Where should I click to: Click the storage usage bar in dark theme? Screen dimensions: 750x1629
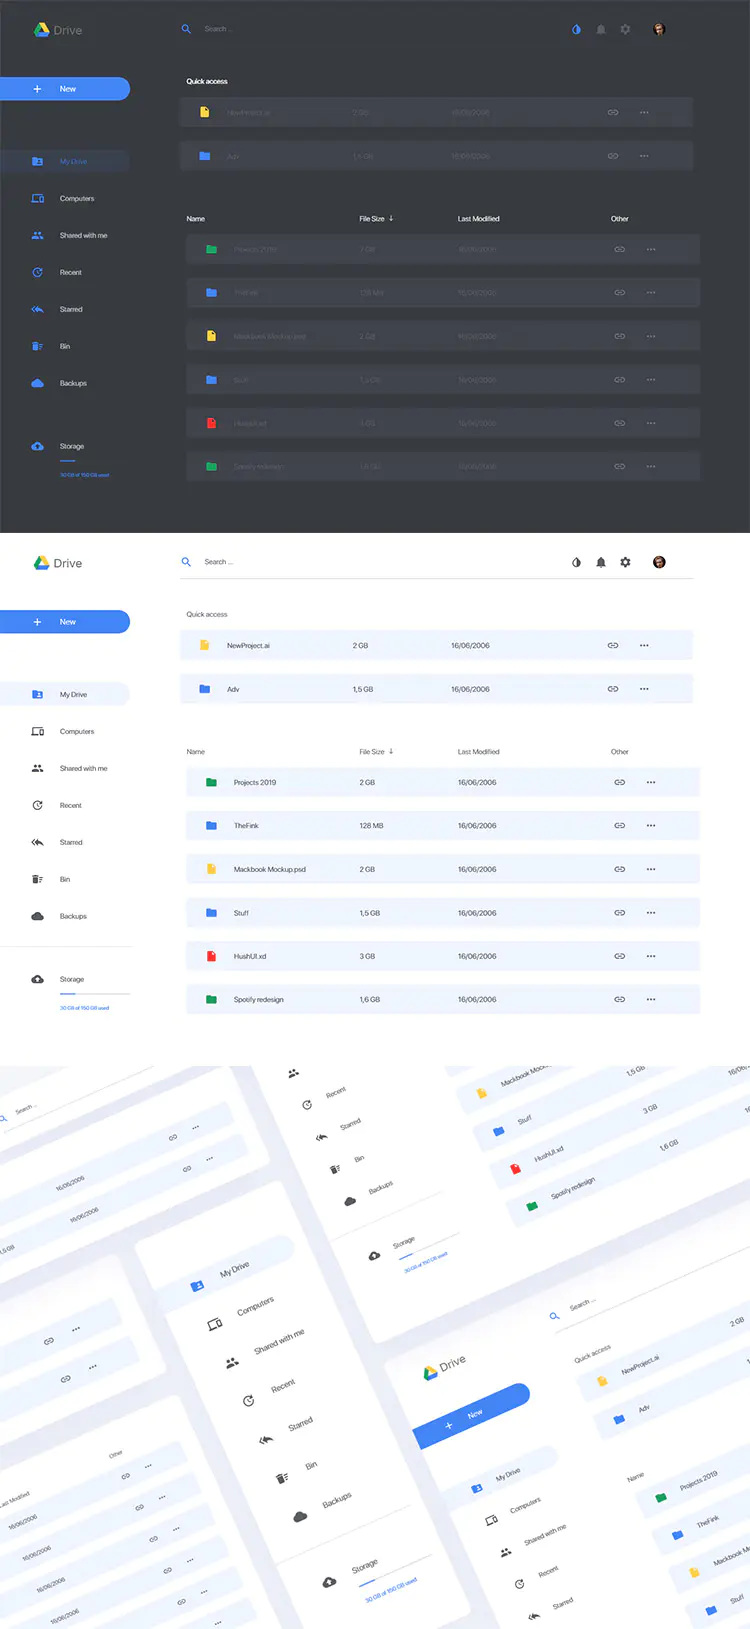pos(68,460)
